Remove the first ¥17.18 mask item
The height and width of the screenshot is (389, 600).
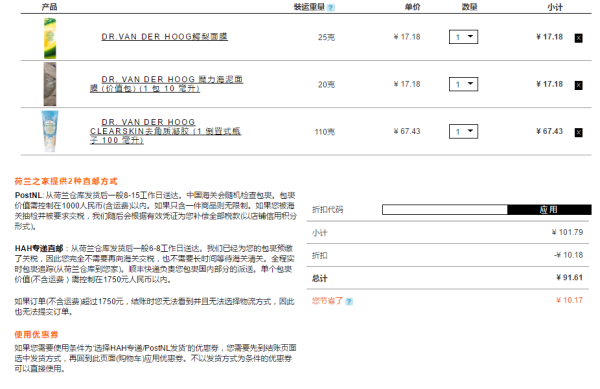578,38
